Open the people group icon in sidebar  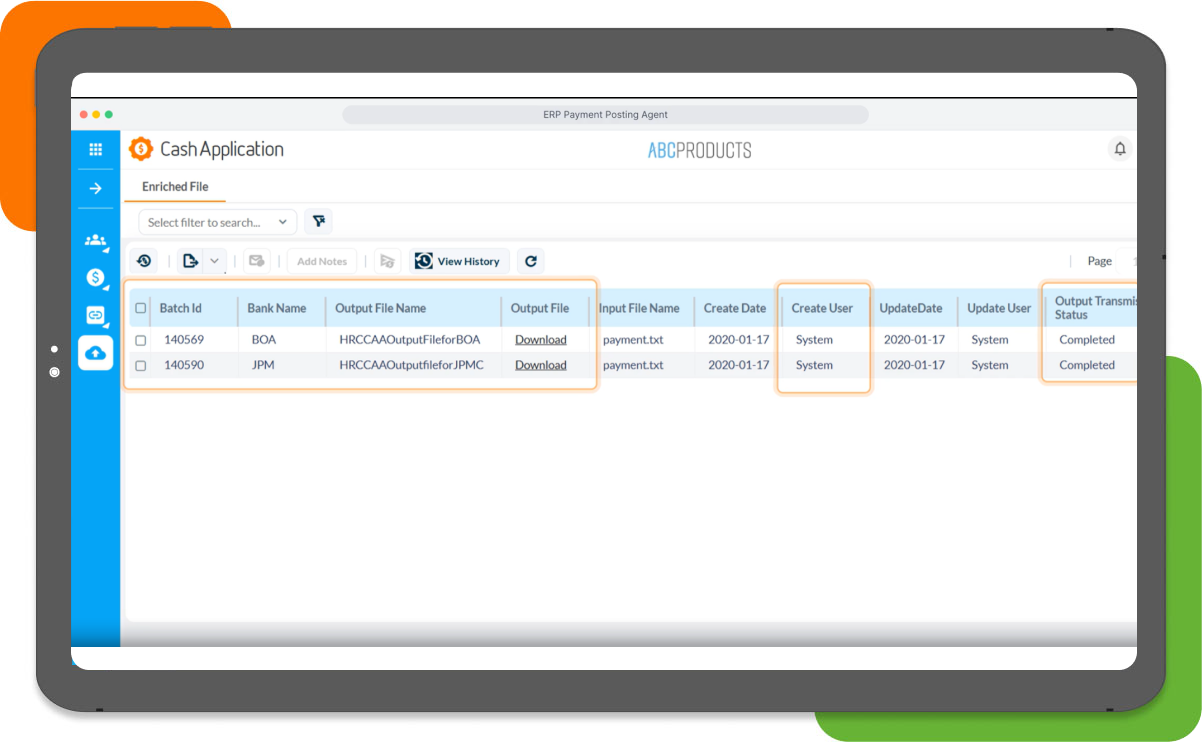click(x=96, y=241)
